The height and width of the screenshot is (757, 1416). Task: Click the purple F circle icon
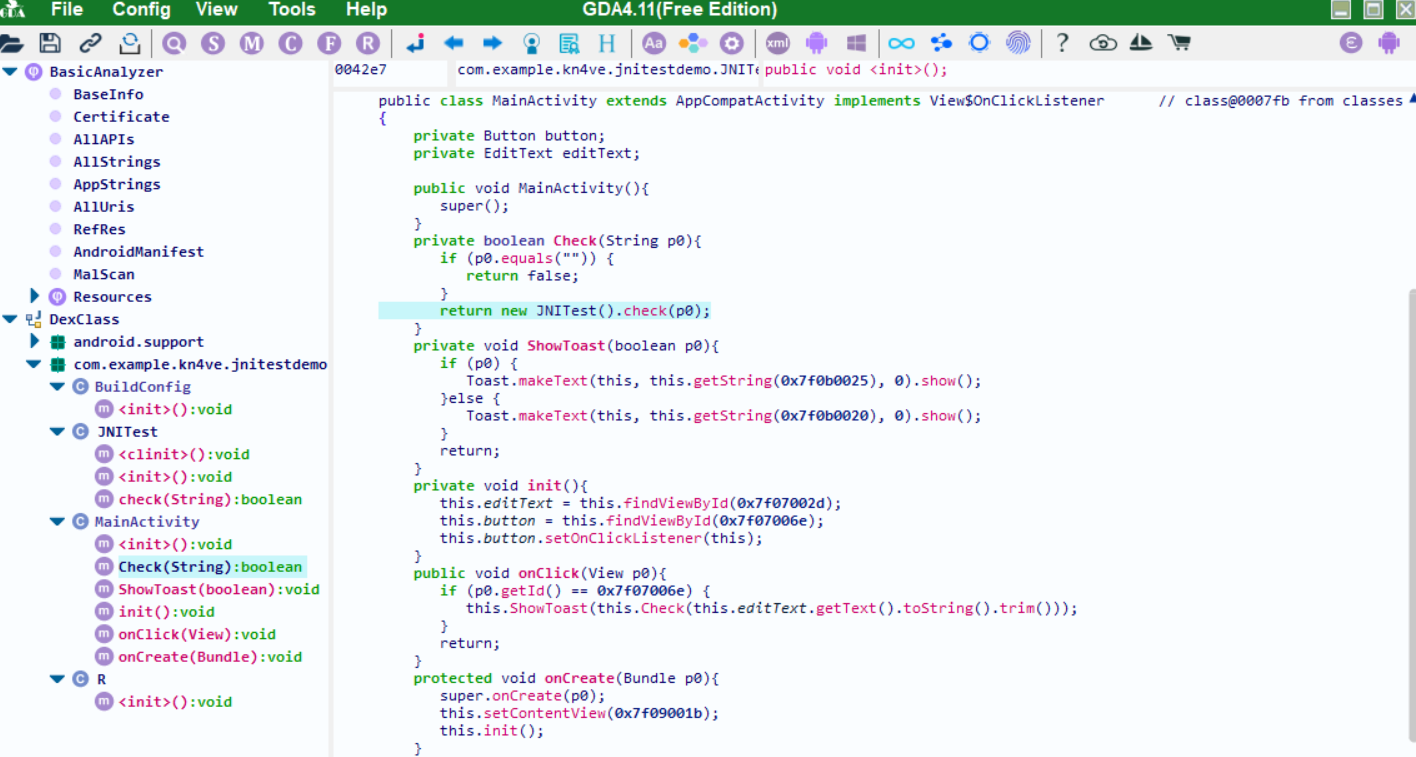[329, 43]
